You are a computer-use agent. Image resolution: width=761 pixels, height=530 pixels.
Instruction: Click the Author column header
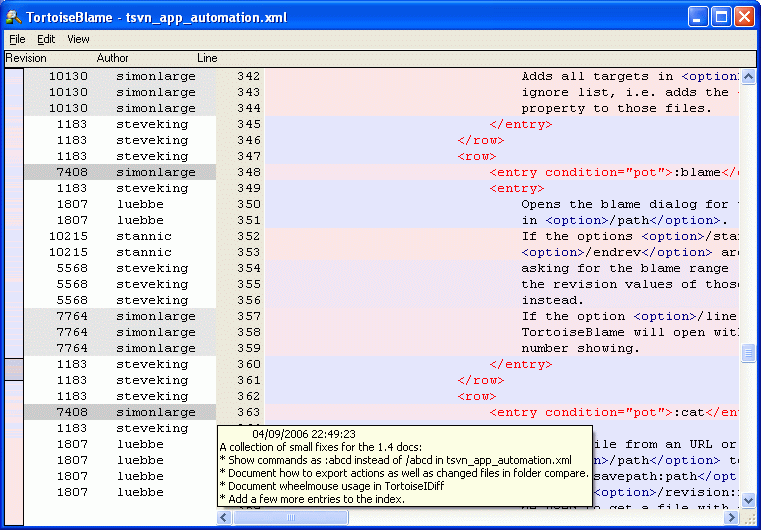click(x=113, y=58)
